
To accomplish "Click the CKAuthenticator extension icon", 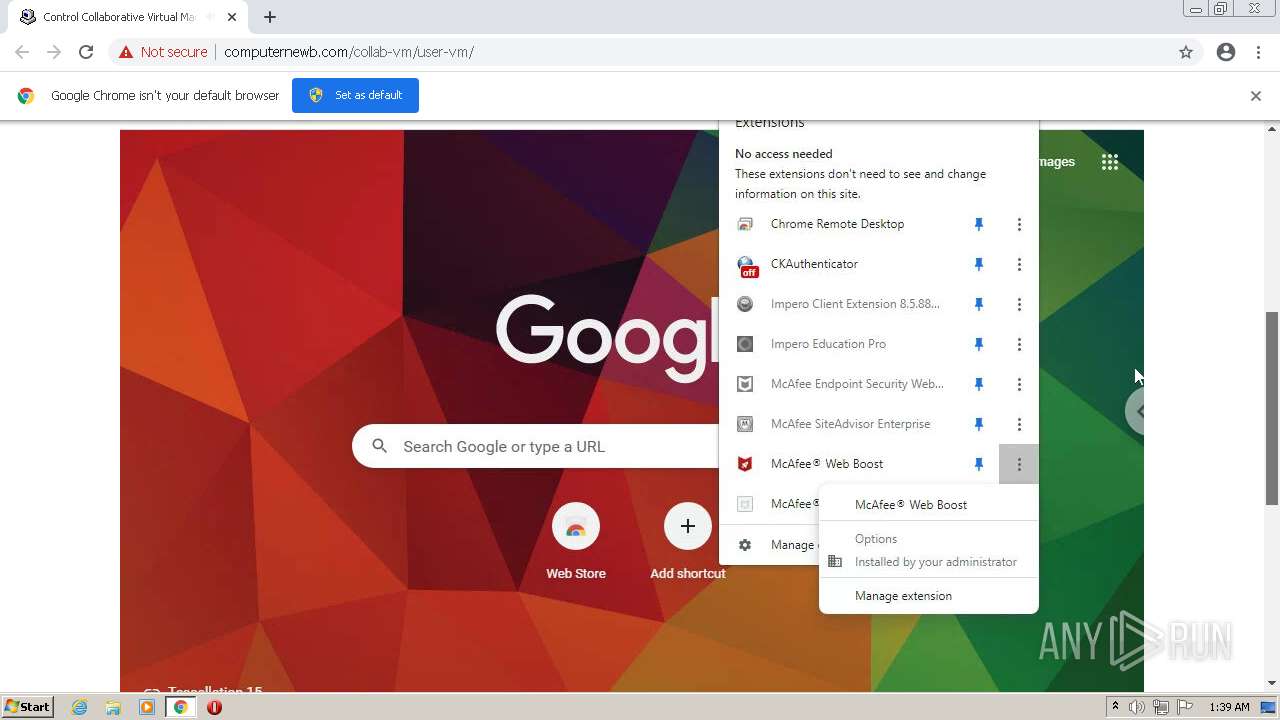I will coord(746,265).
